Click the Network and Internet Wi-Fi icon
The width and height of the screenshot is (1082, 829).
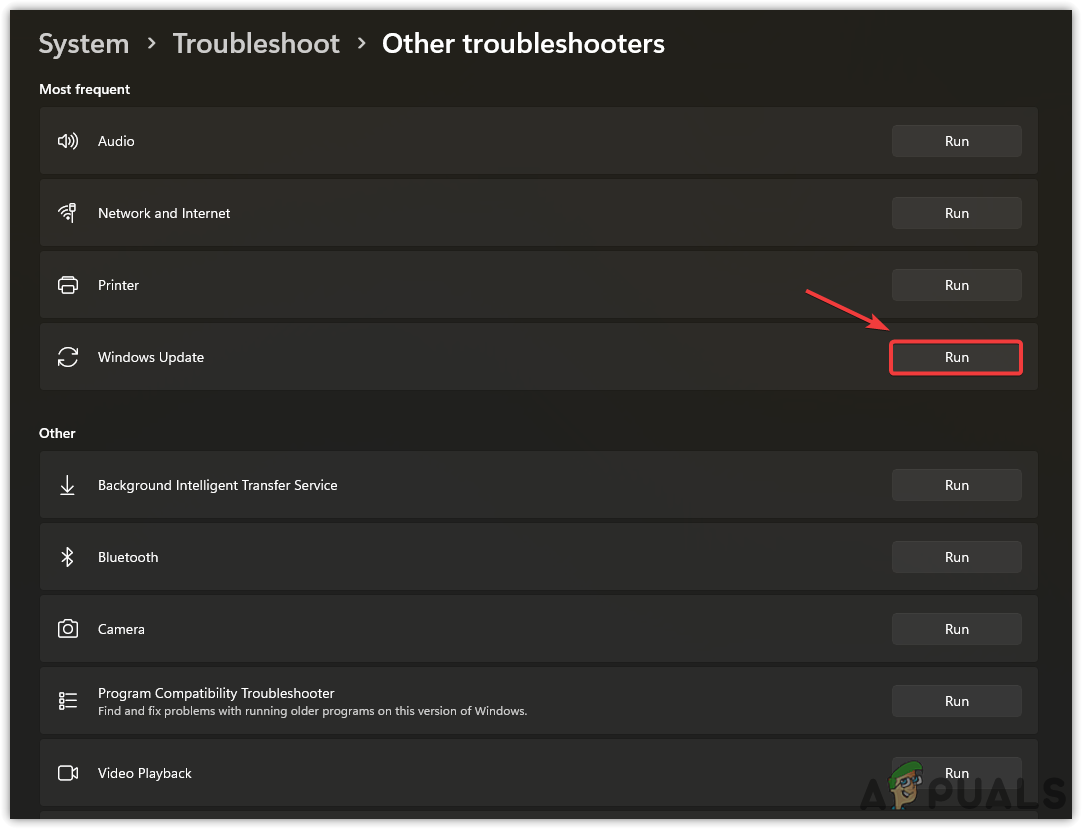68,213
